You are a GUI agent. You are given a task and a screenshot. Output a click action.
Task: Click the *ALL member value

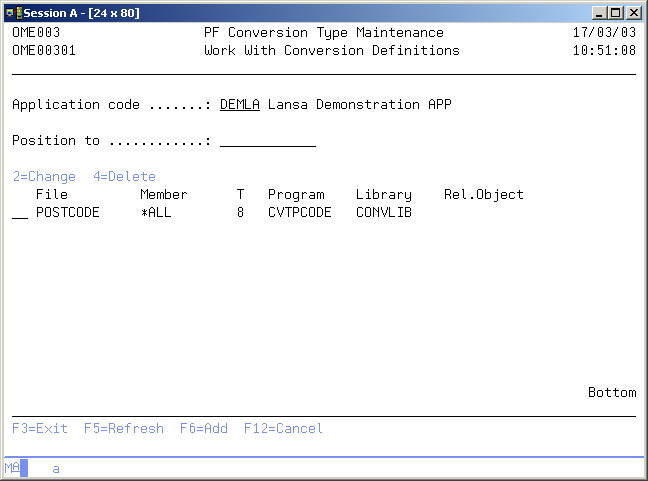pyautogui.click(x=159, y=213)
